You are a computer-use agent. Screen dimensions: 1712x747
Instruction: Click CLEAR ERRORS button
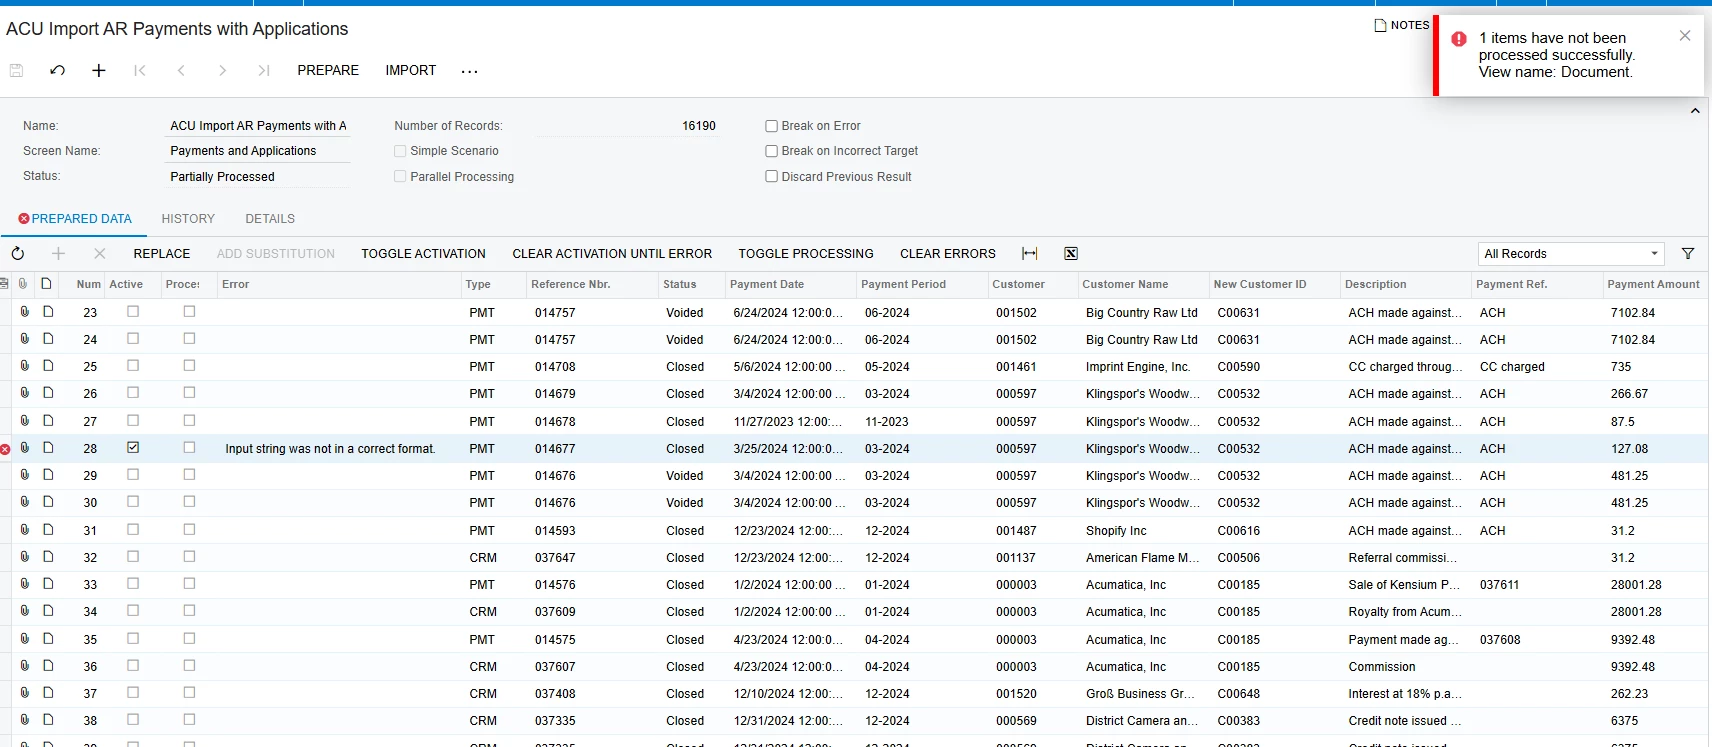pyautogui.click(x=948, y=254)
